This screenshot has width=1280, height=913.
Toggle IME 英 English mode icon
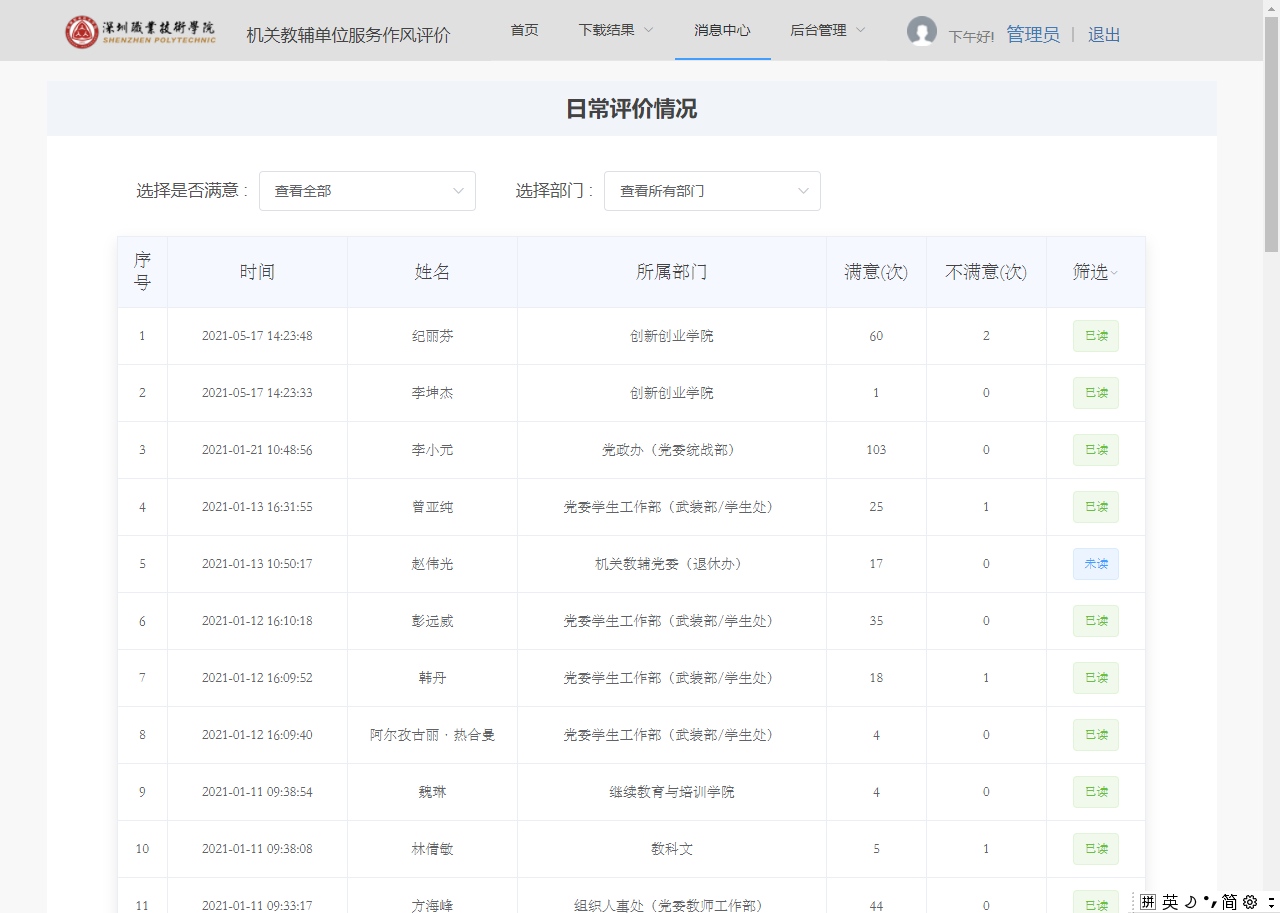(x=1170, y=902)
